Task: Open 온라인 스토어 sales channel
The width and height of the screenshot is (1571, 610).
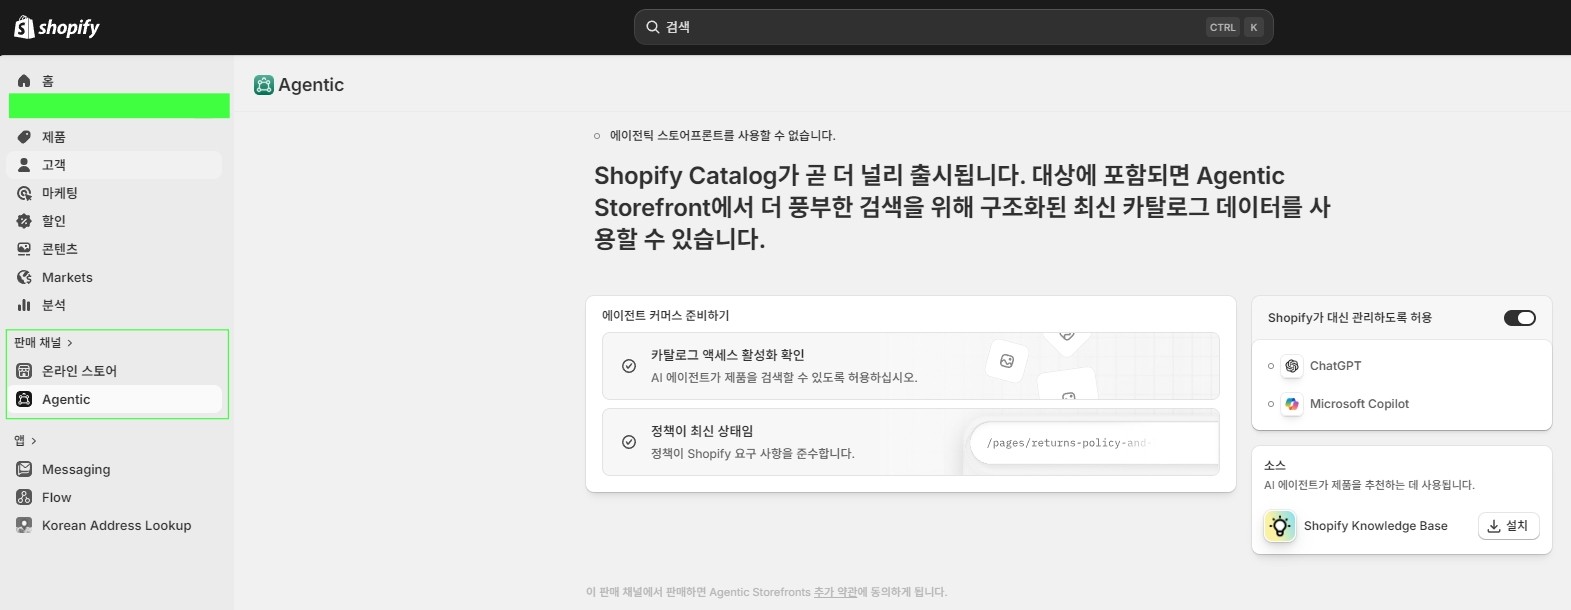Action: pos(114,371)
